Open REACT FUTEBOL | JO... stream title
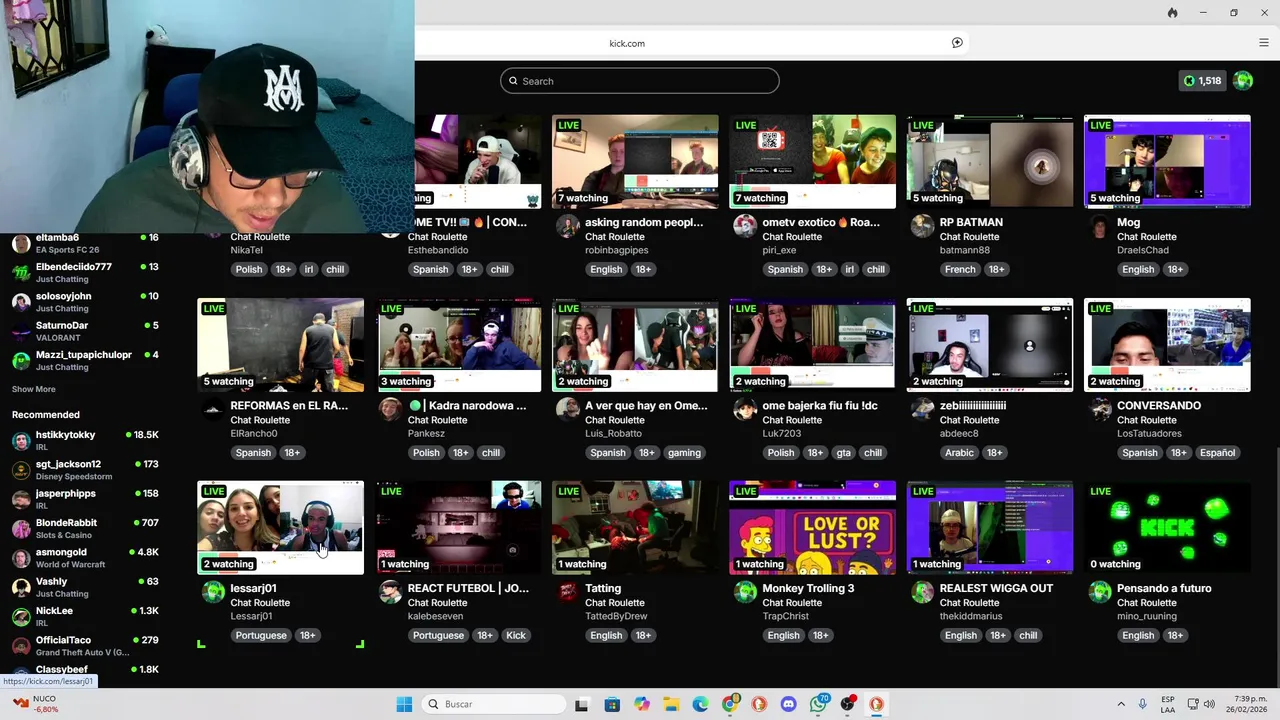 pyautogui.click(x=468, y=588)
